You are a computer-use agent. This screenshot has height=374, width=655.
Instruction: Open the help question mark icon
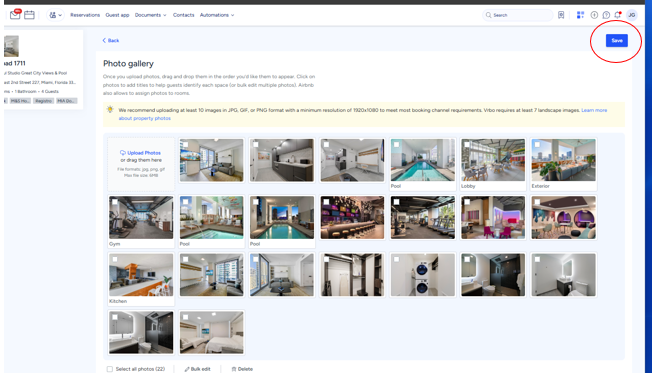(606, 15)
